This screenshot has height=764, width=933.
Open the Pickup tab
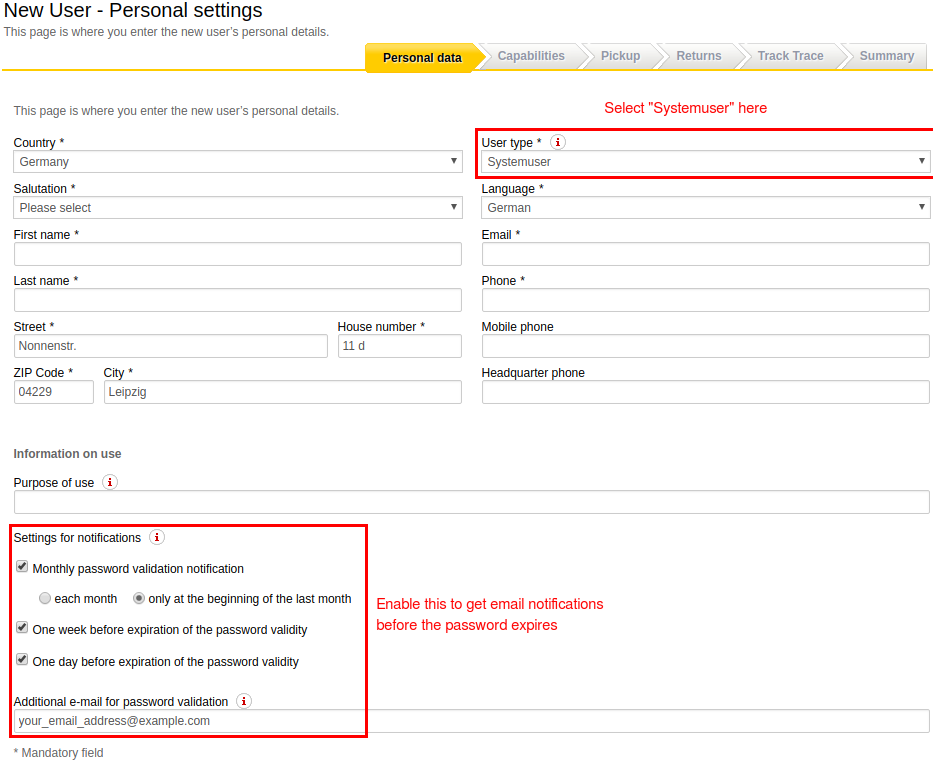tap(620, 56)
